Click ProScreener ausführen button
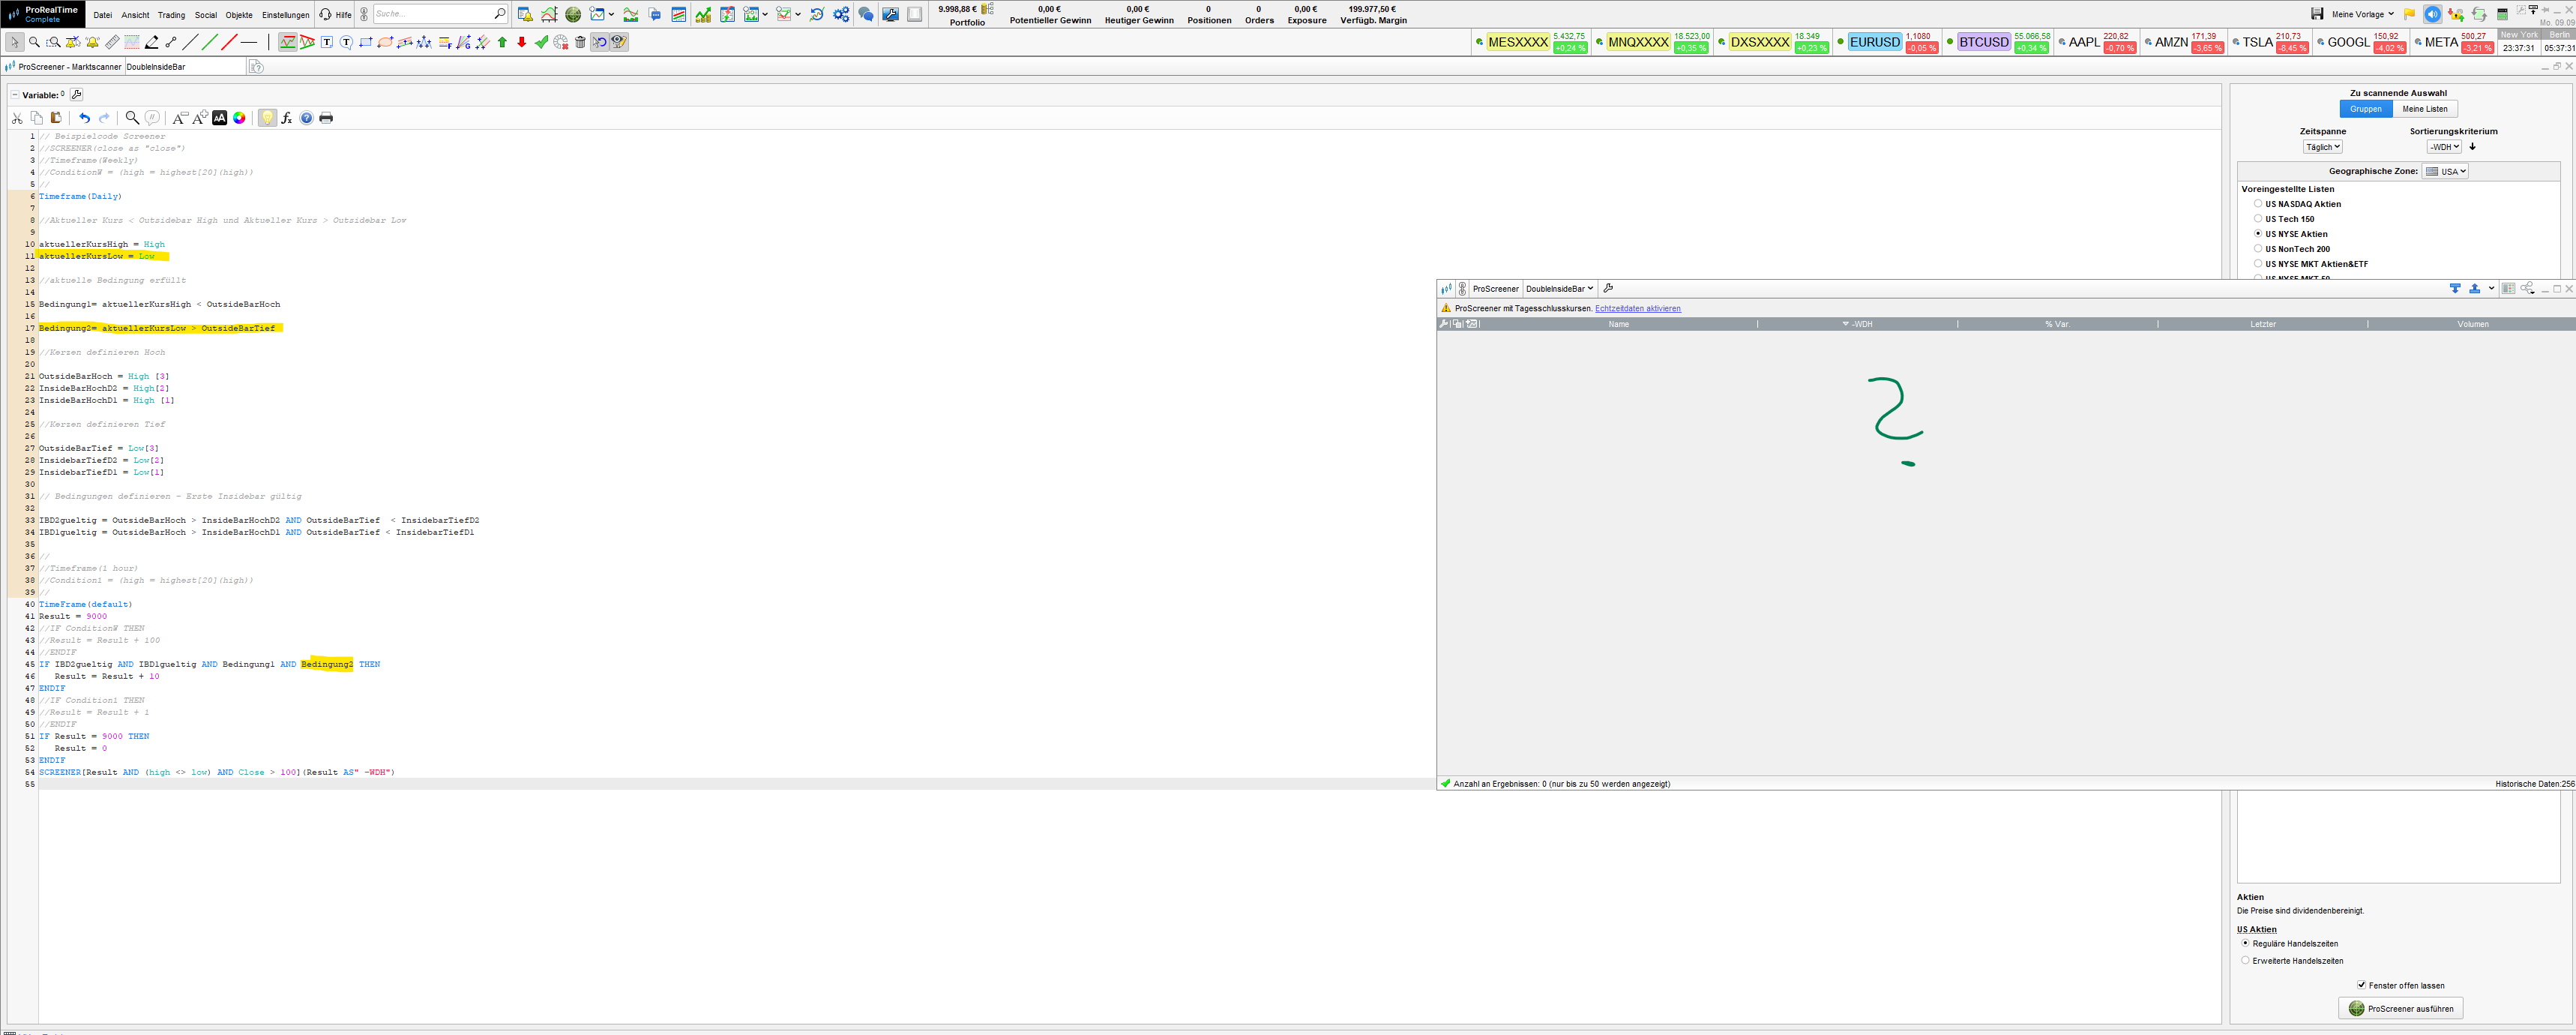2576x1035 pixels. [x=2400, y=1008]
